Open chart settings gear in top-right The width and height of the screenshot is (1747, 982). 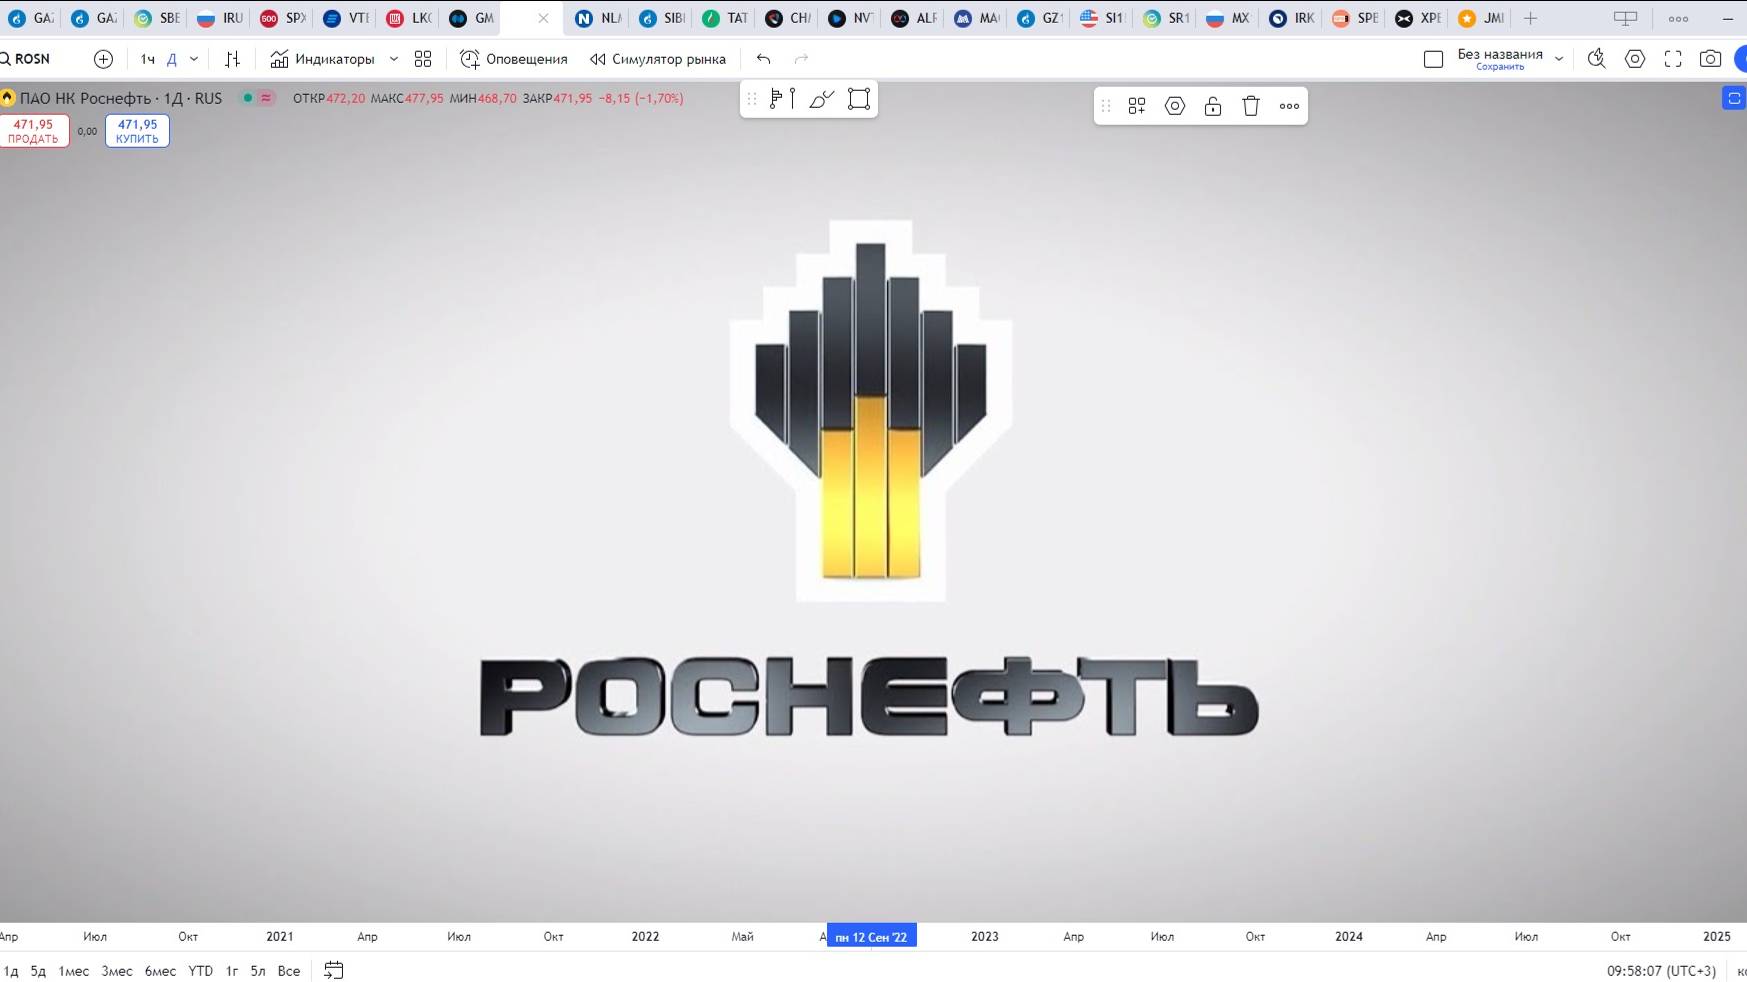(x=1636, y=59)
